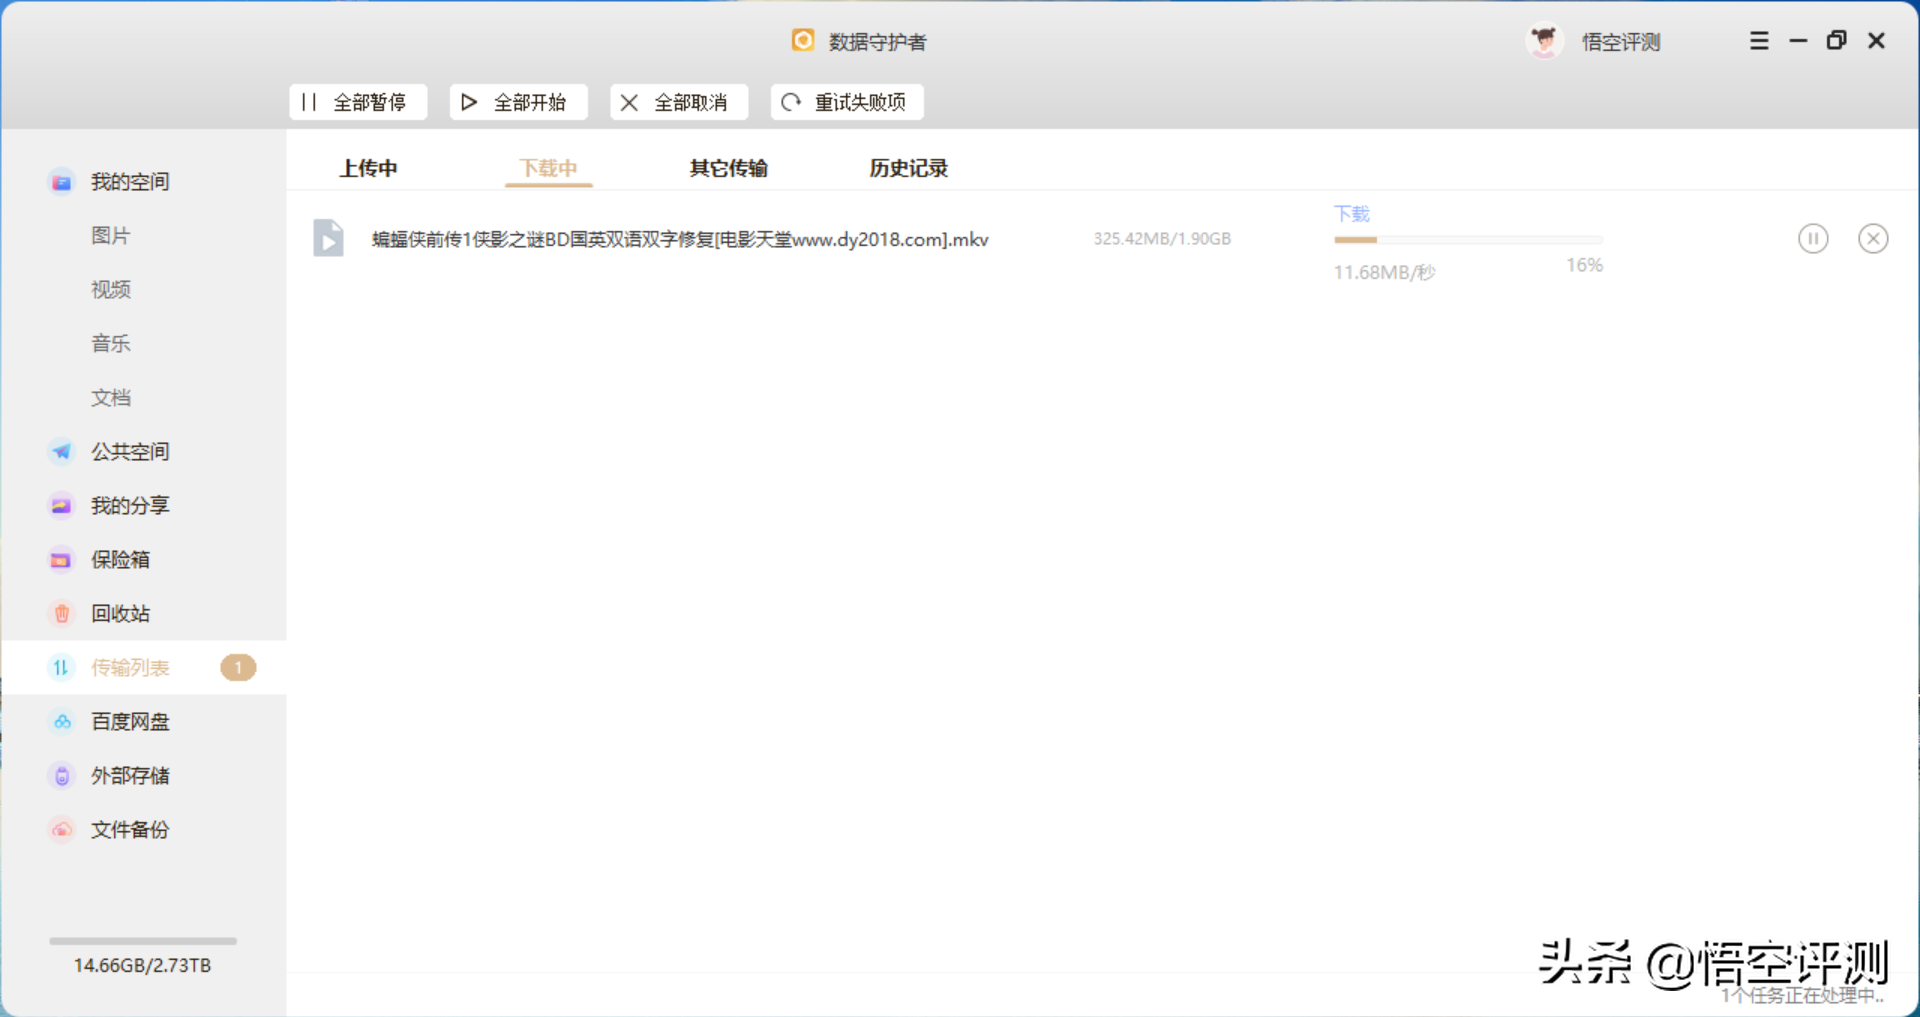Image resolution: width=1920 pixels, height=1017 pixels.
Task: Open 百度网盘 from sidebar
Action: tap(130, 722)
